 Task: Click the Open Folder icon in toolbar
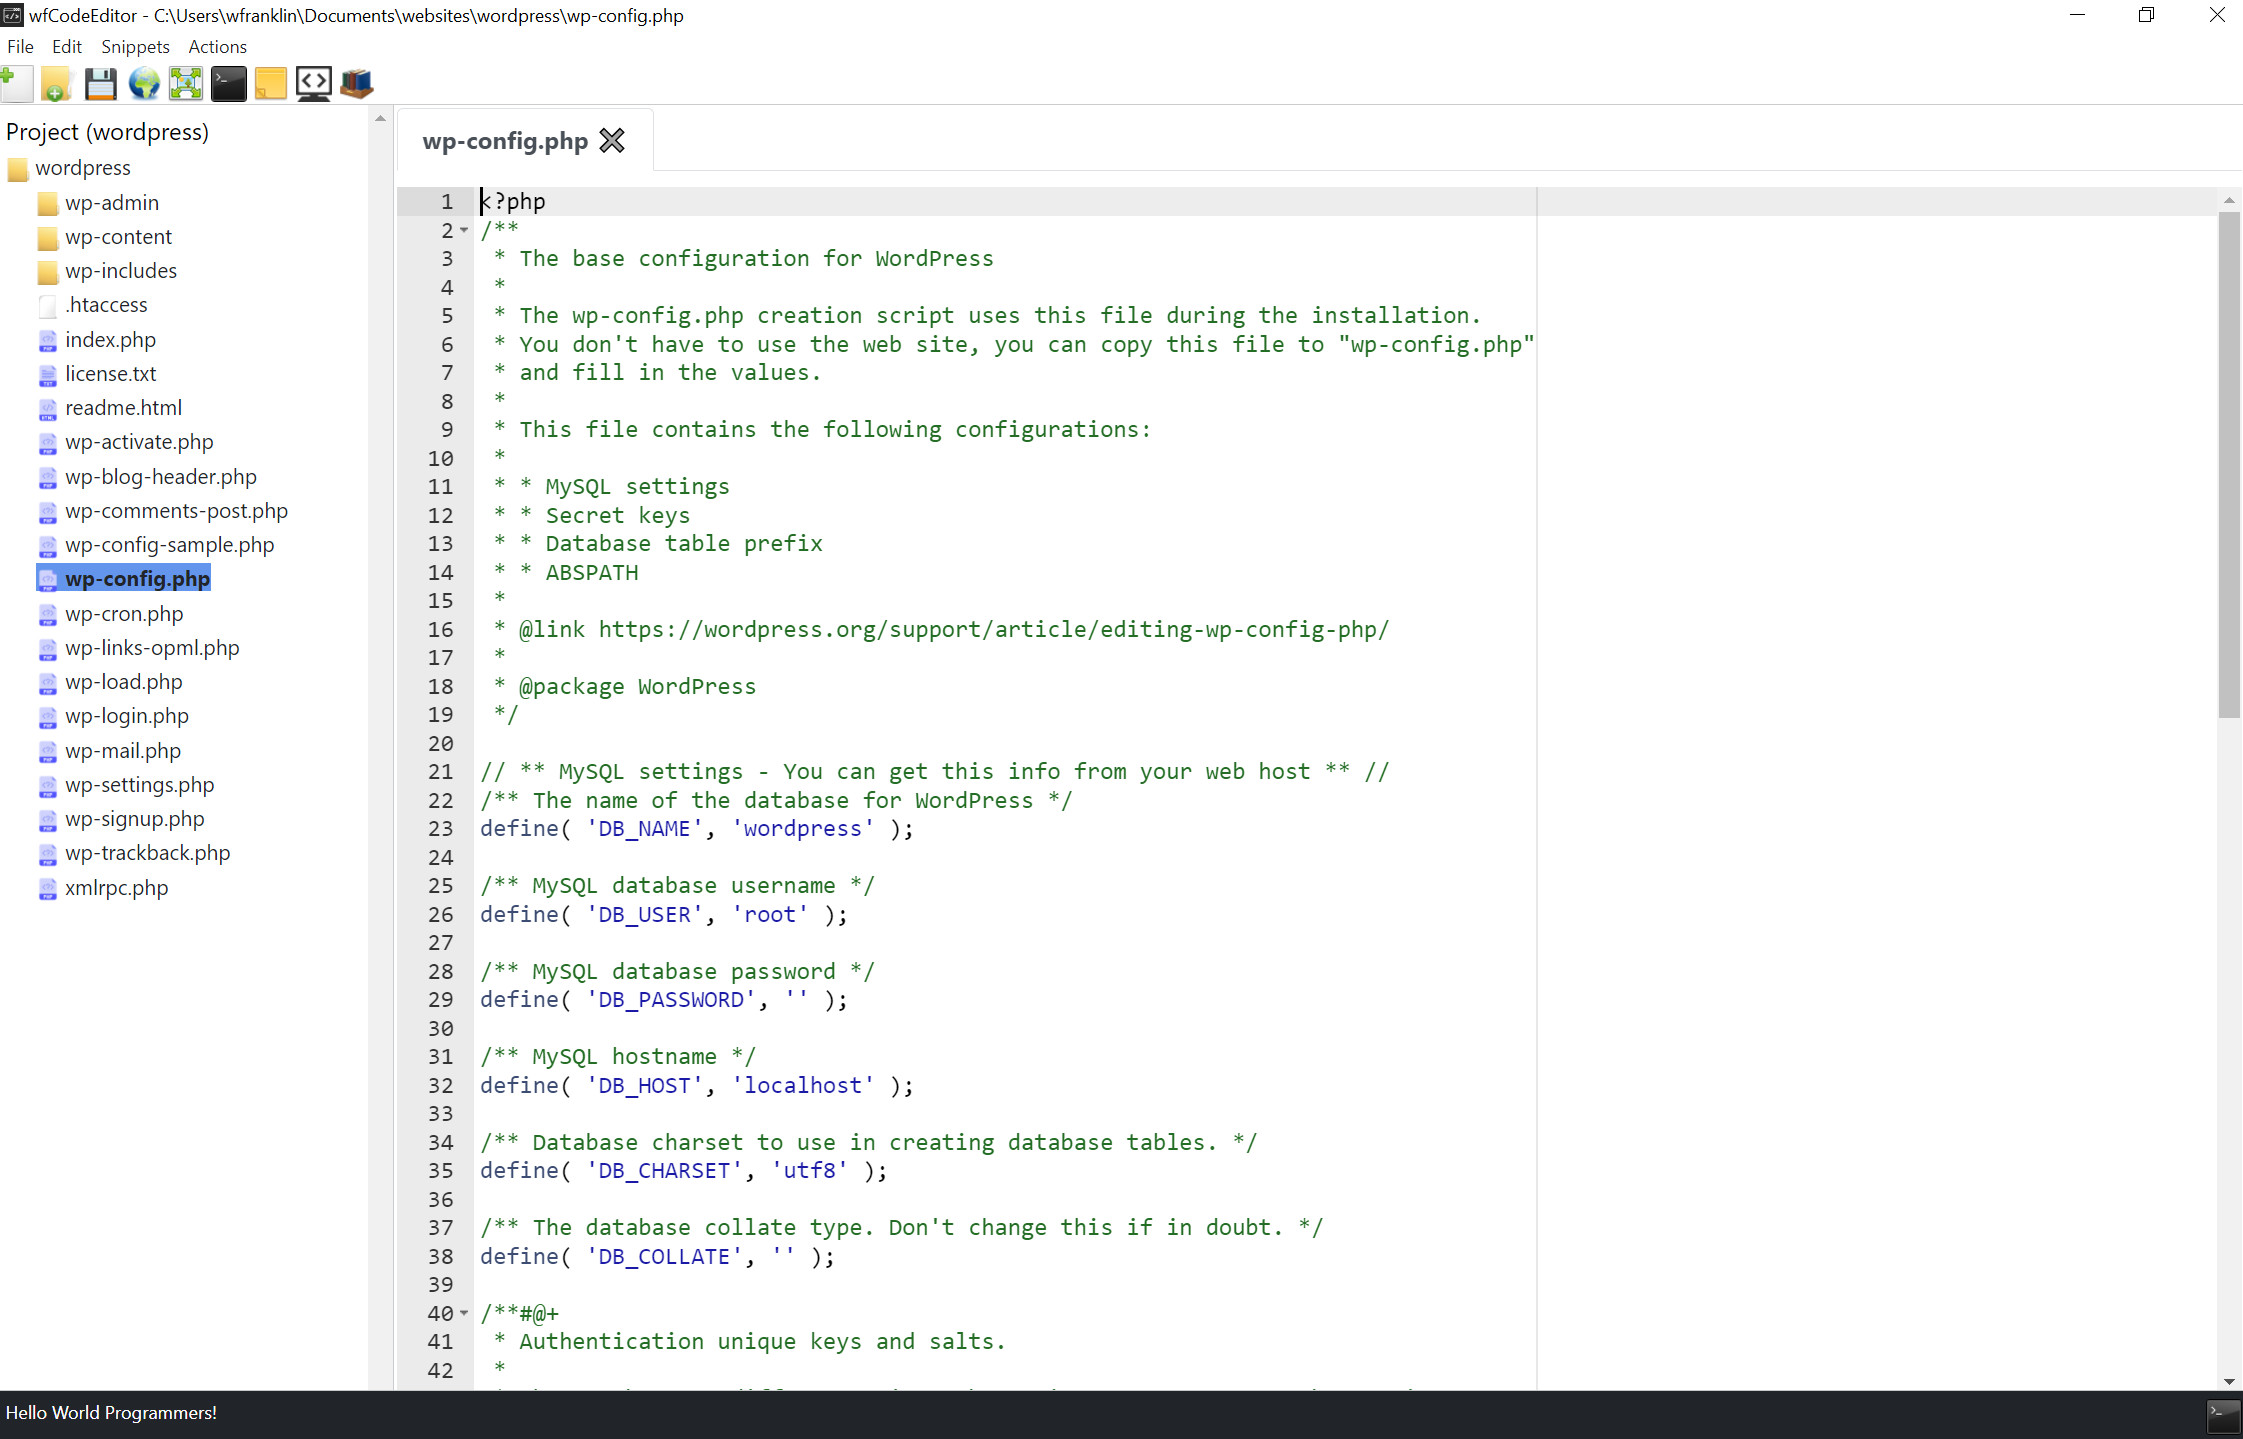pyautogui.click(x=56, y=84)
